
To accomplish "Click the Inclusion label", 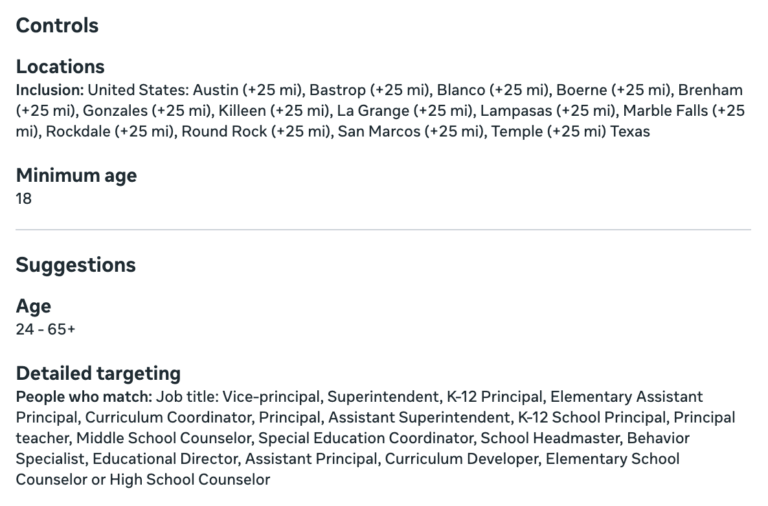I will click(50, 90).
